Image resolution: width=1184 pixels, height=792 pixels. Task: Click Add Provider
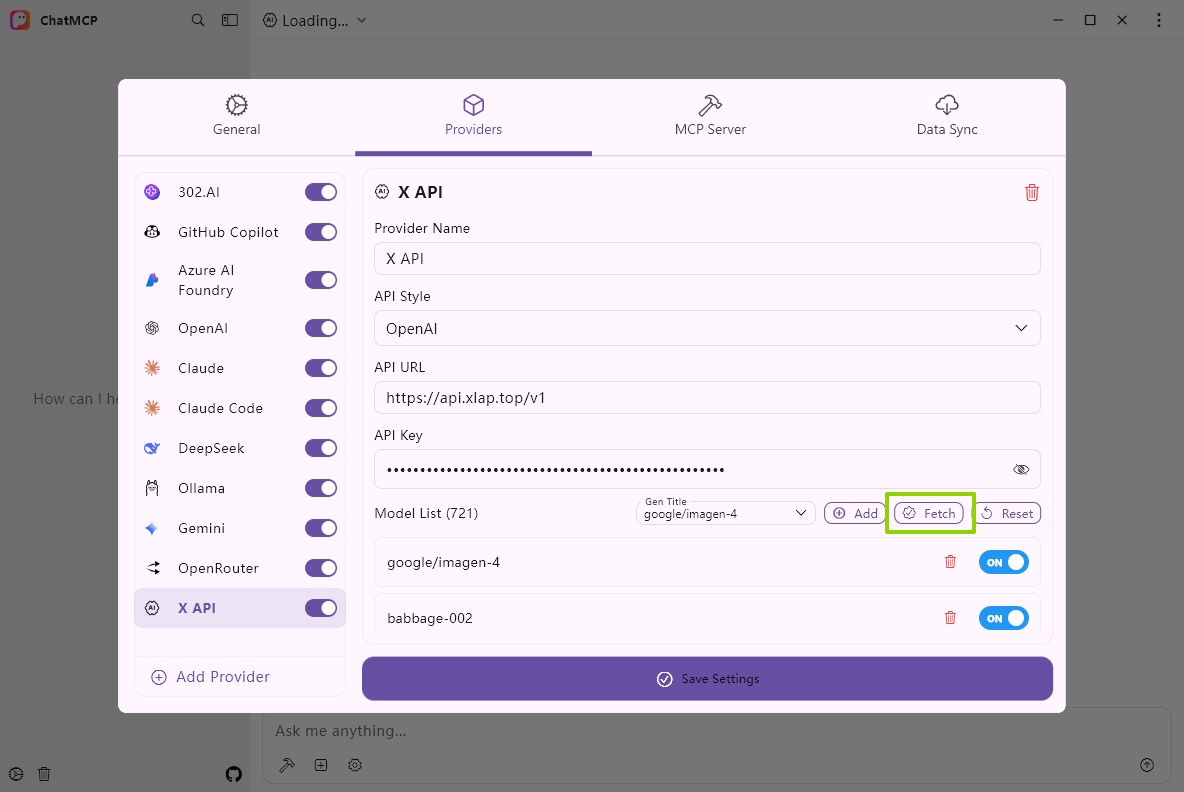pyautogui.click(x=211, y=676)
